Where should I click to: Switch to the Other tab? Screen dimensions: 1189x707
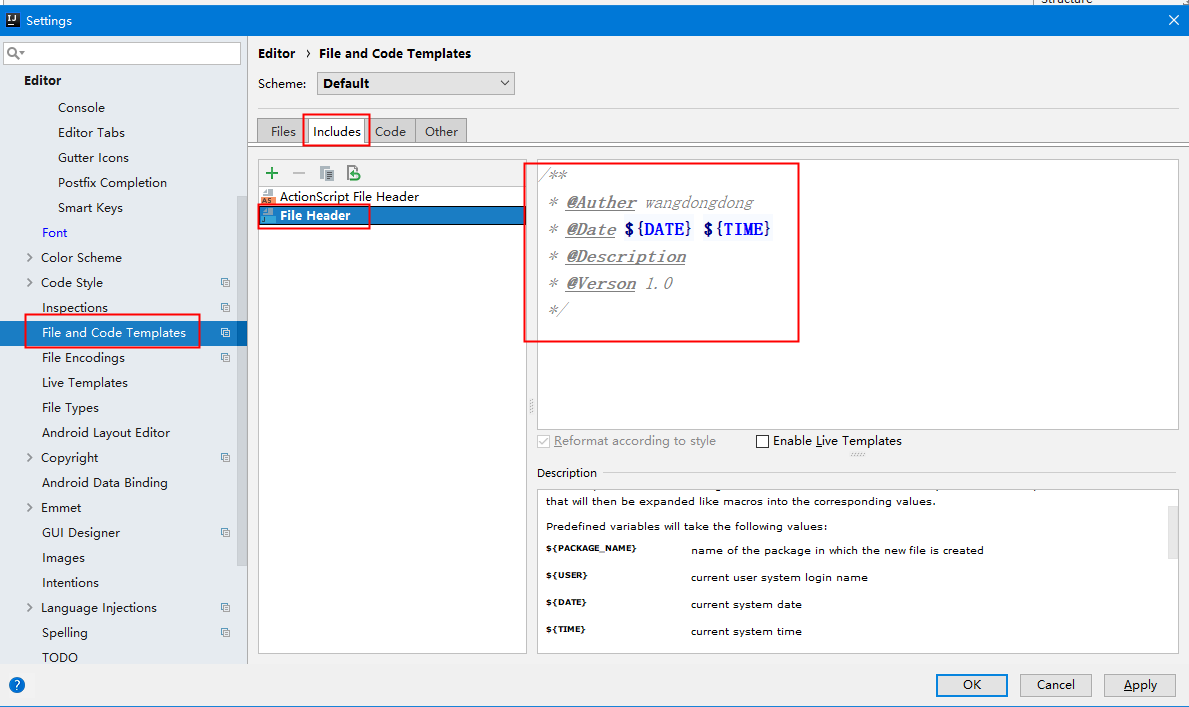pyautogui.click(x=441, y=131)
